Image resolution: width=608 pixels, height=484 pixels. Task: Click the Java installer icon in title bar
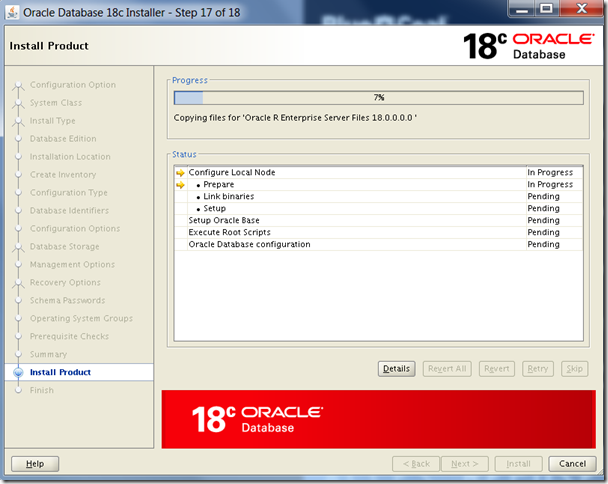click(x=12, y=12)
